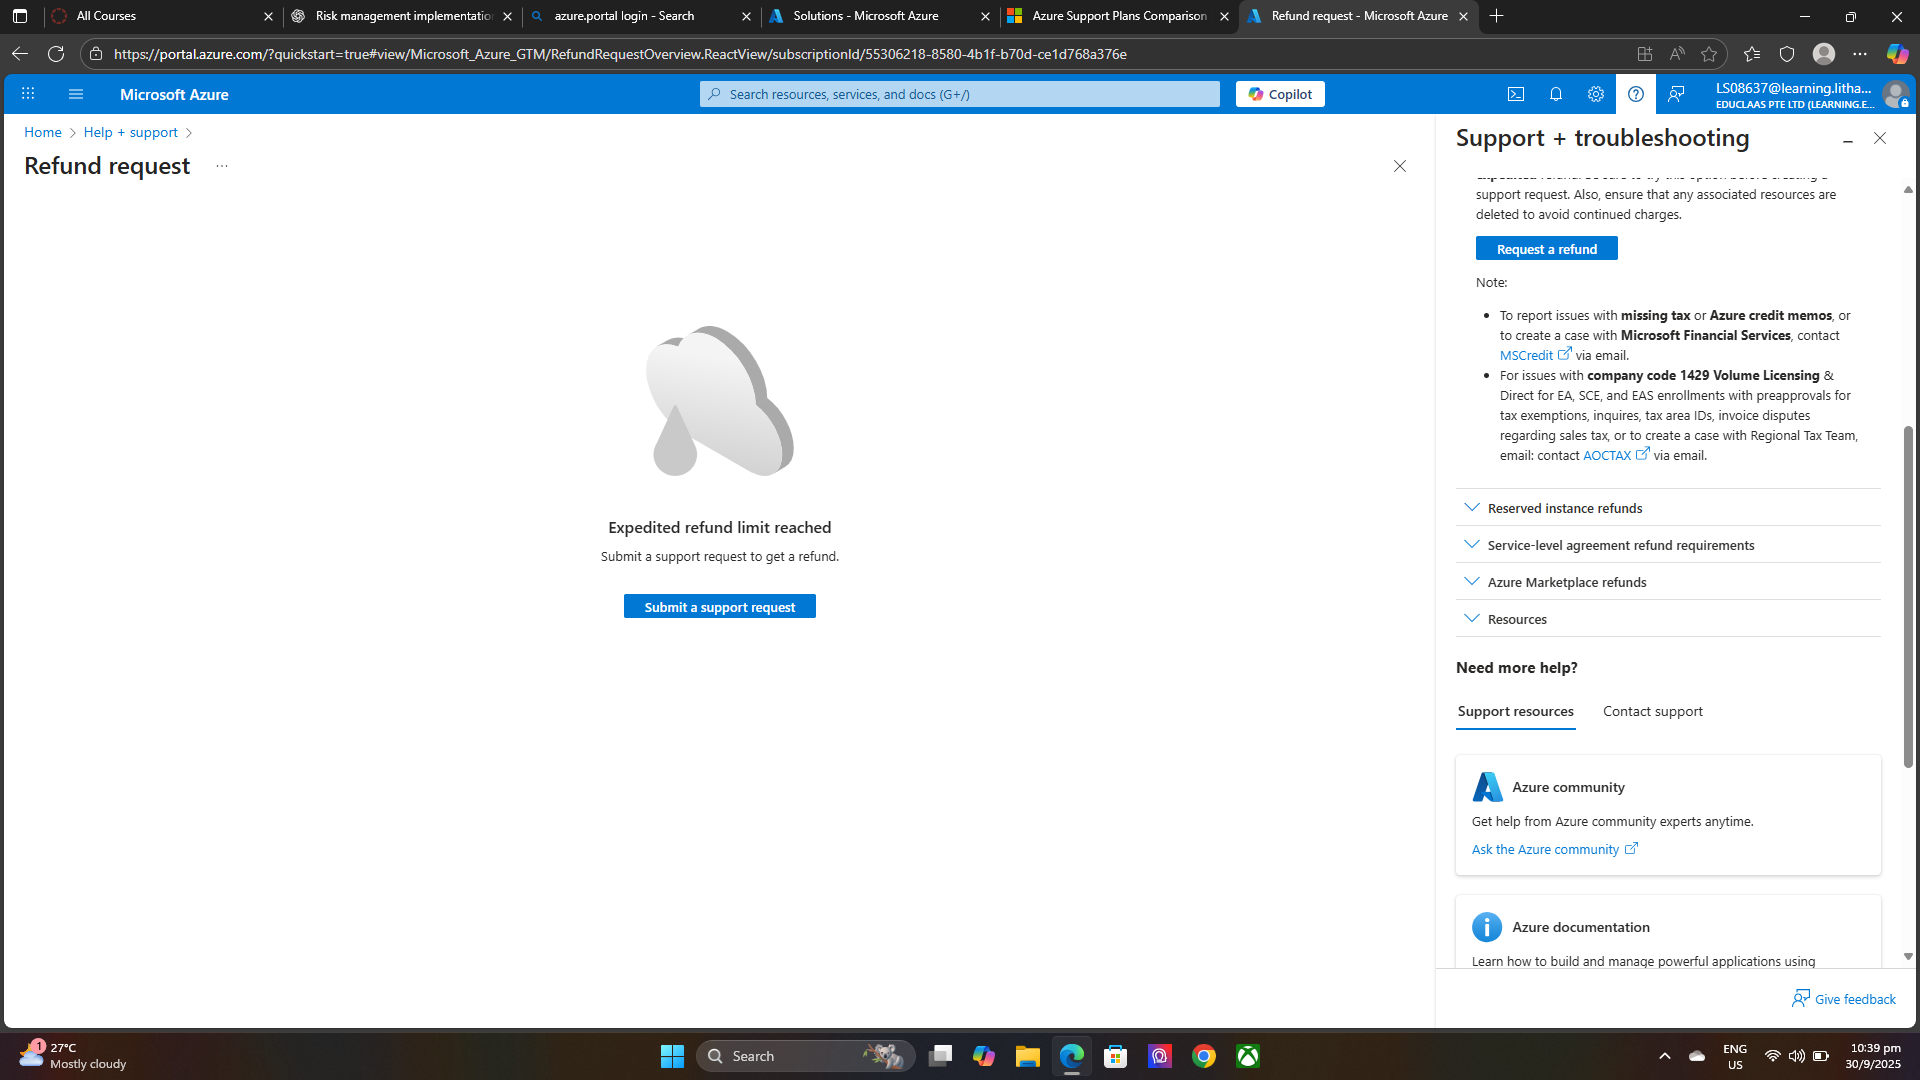Open the Azure Cloud Shell icon
Image resolution: width=1920 pixels, height=1080 pixels.
tap(1516, 94)
